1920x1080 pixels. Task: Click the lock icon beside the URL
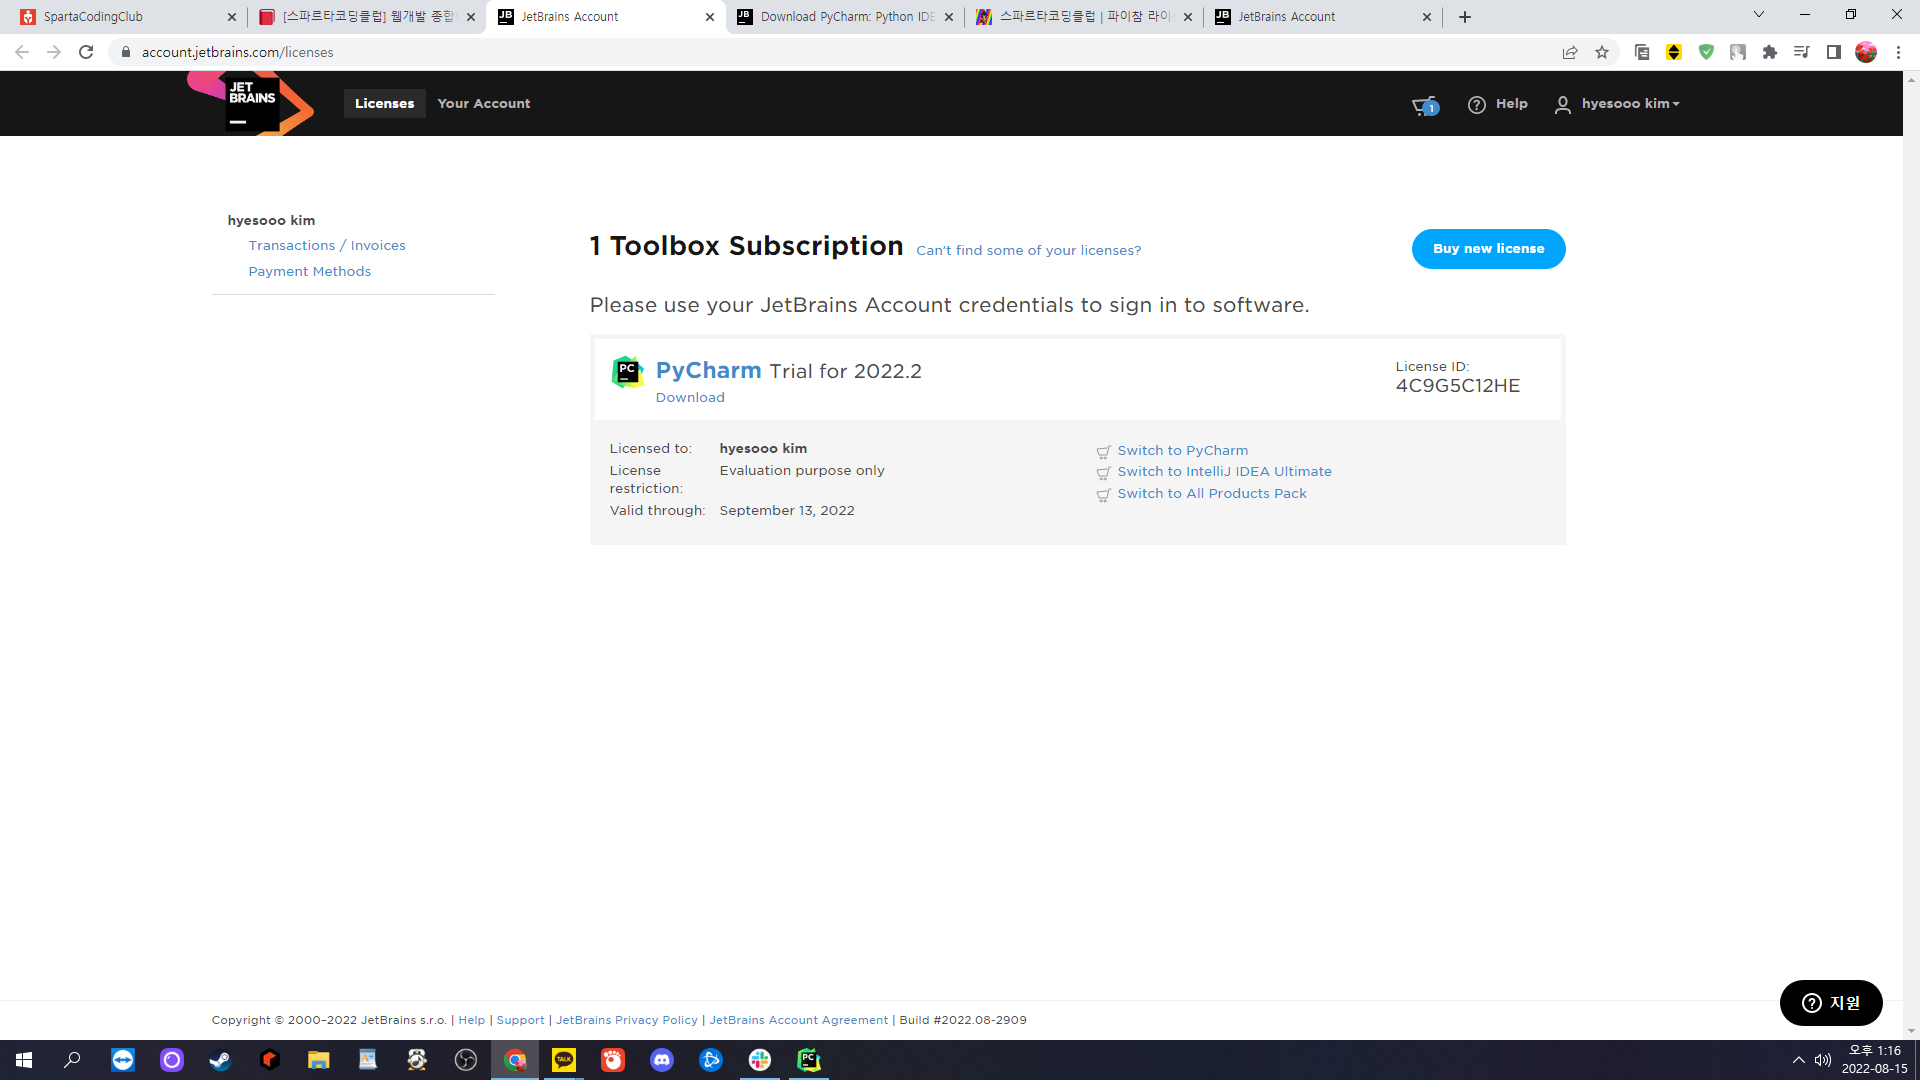pyautogui.click(x=126, y=52)
